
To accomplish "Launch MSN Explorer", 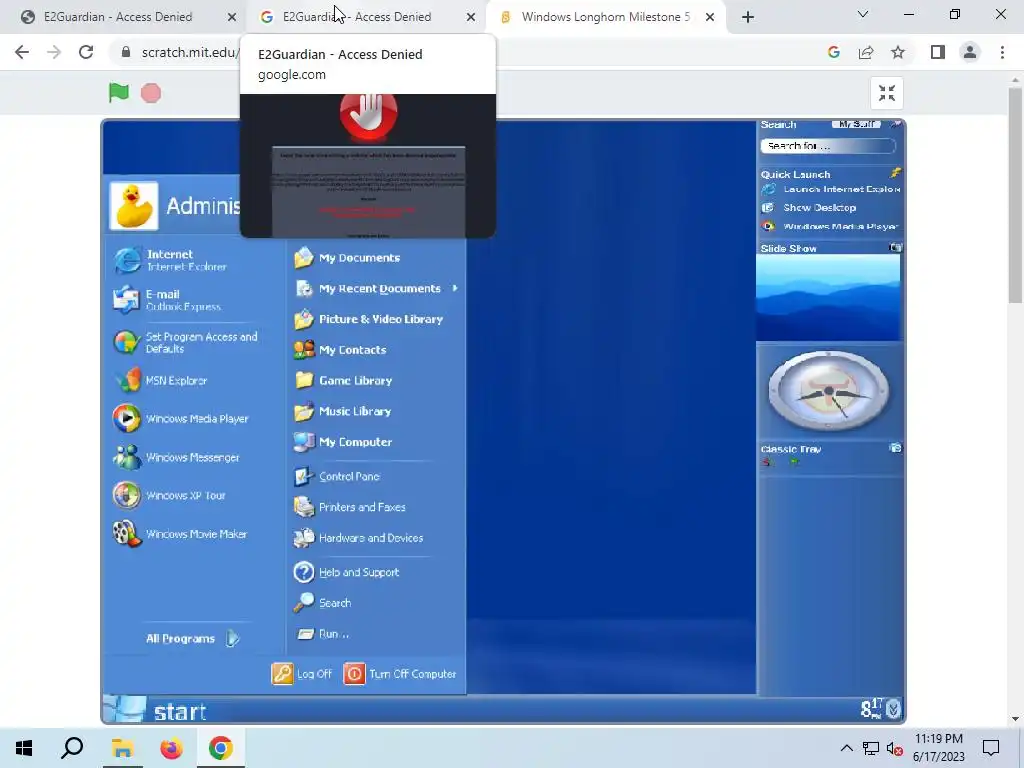I will click(x=160, y=380).
